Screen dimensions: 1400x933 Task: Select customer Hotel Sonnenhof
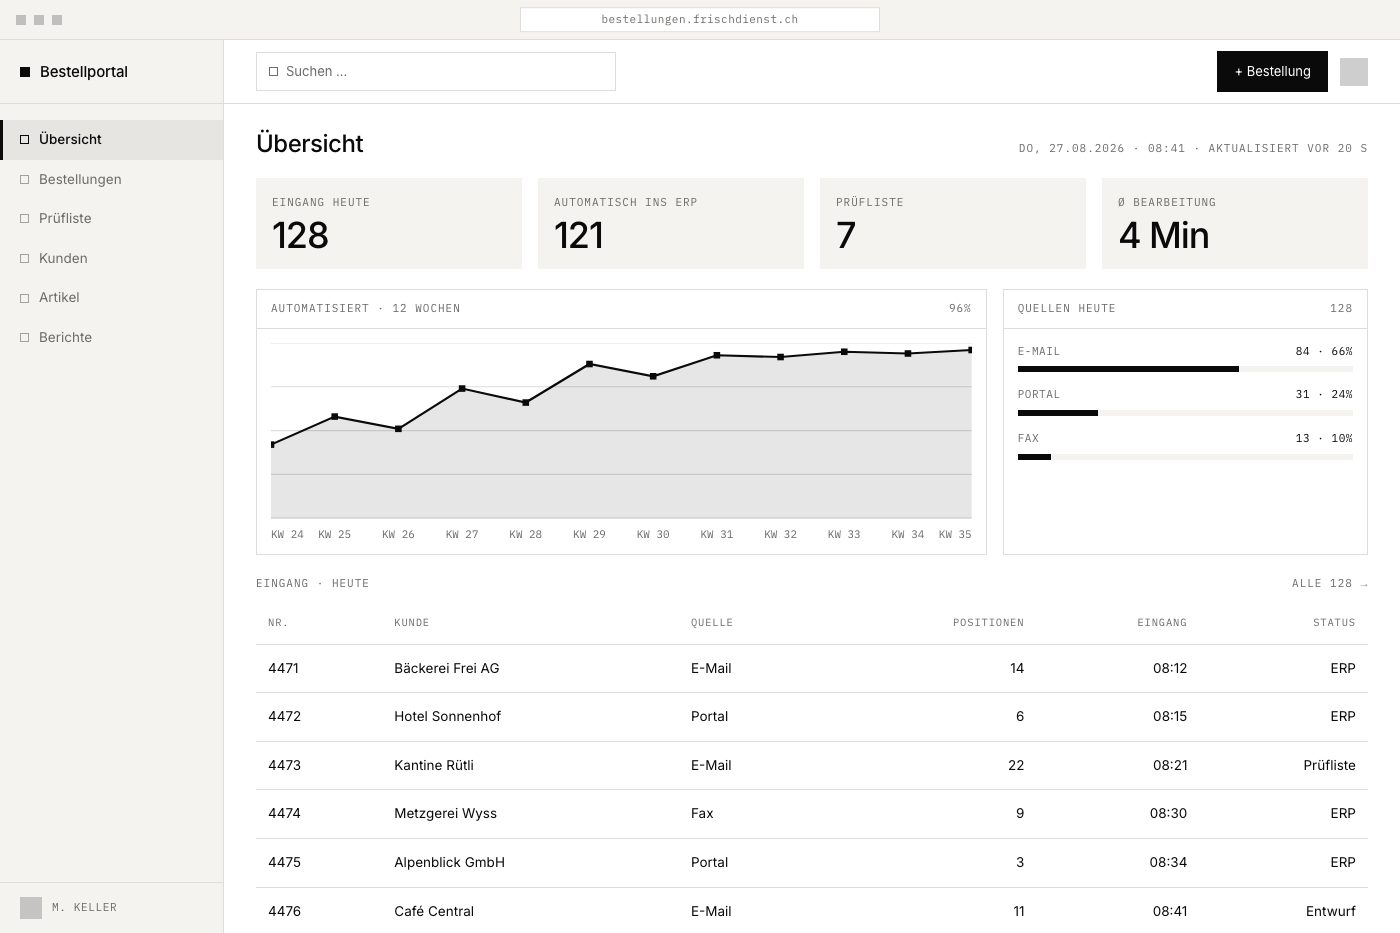(447, 717)
